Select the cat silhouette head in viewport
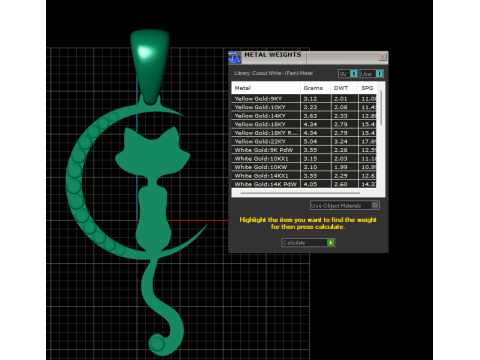This screenshot has width=480, height=360. 152,151
